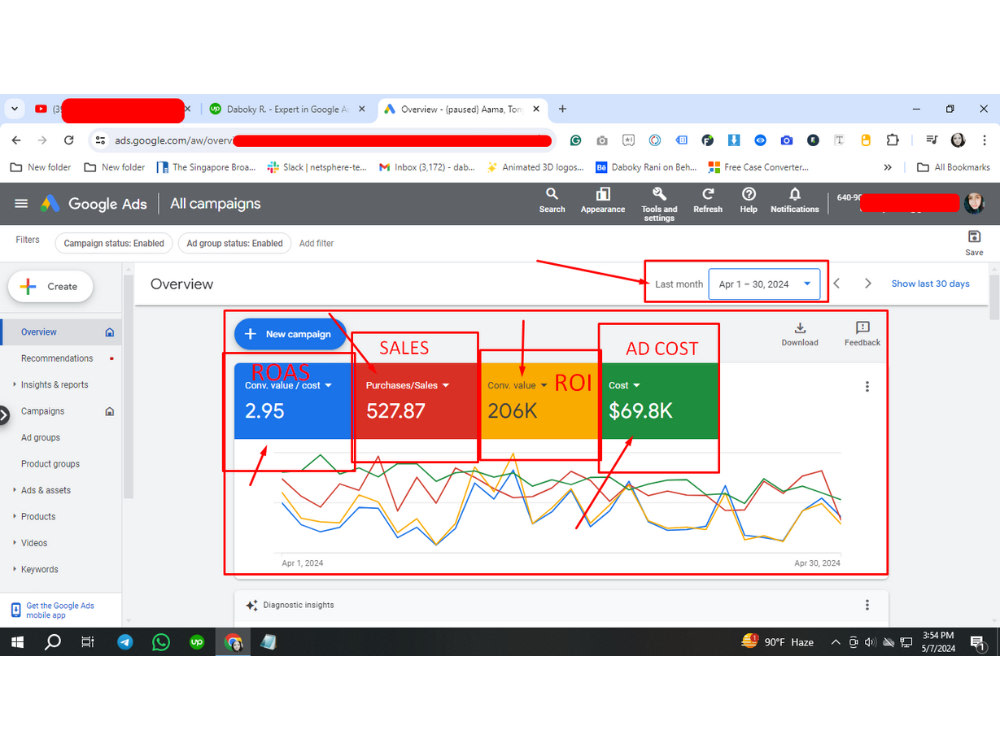Screen dimensions: 1000x750
Task: Open Chrome extensions puzzle icon
Action: (893, 140)
